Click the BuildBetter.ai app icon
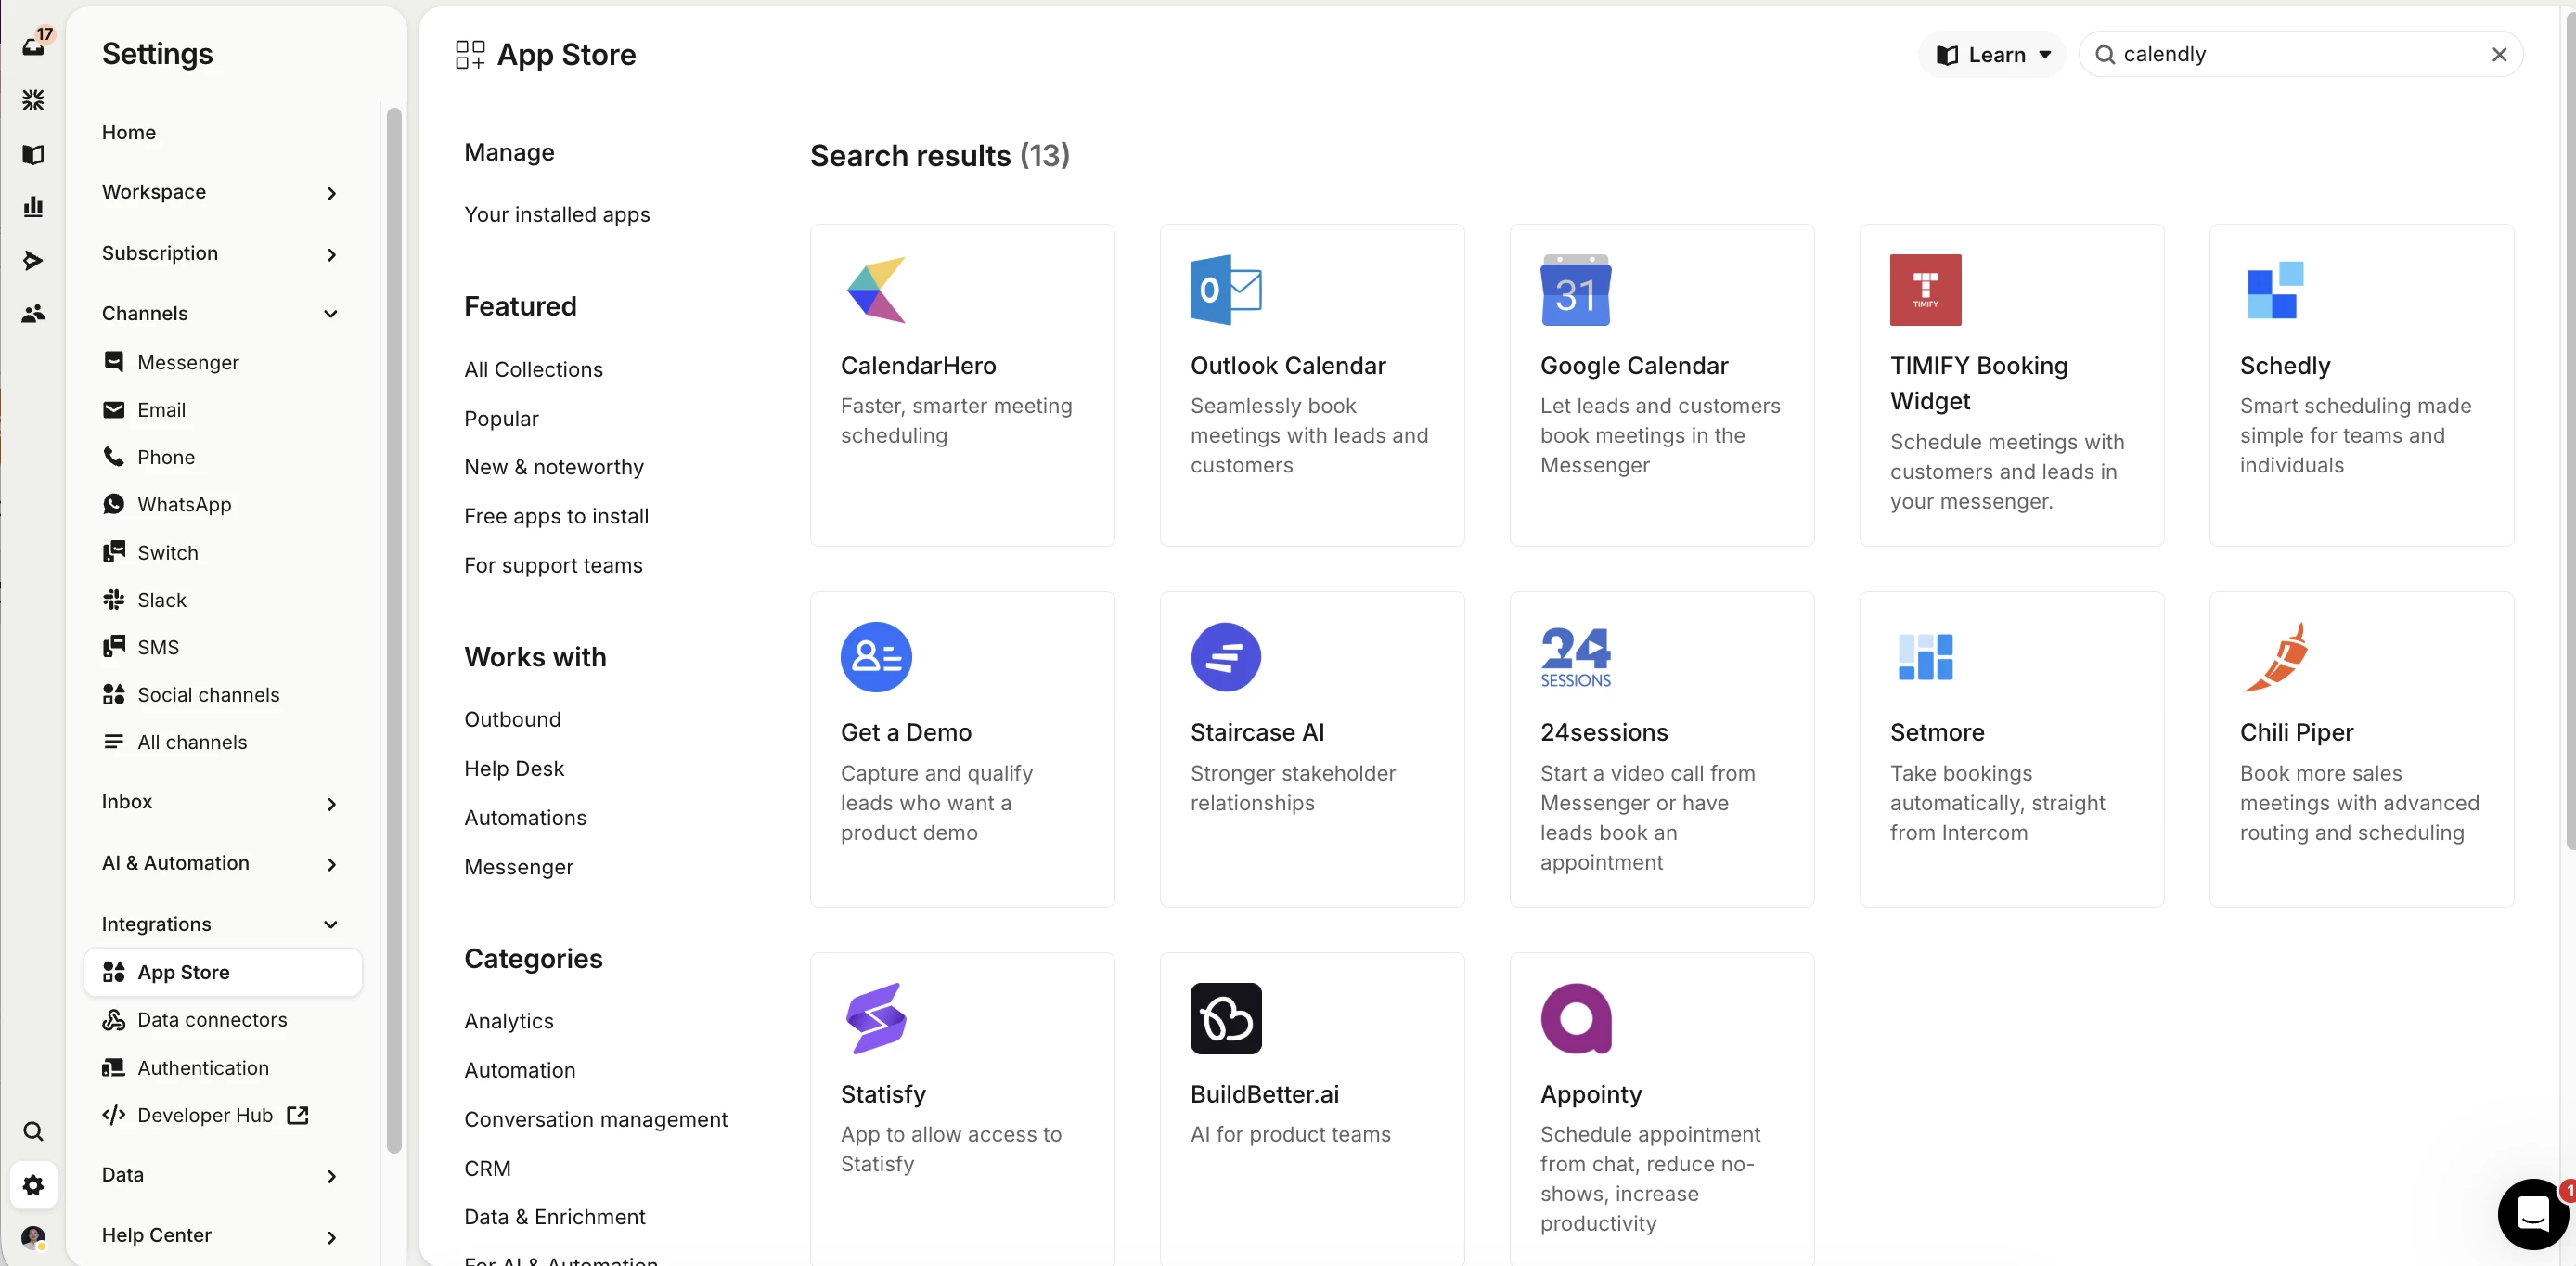2576x1266 pixels. [x=1225, y=1018]
